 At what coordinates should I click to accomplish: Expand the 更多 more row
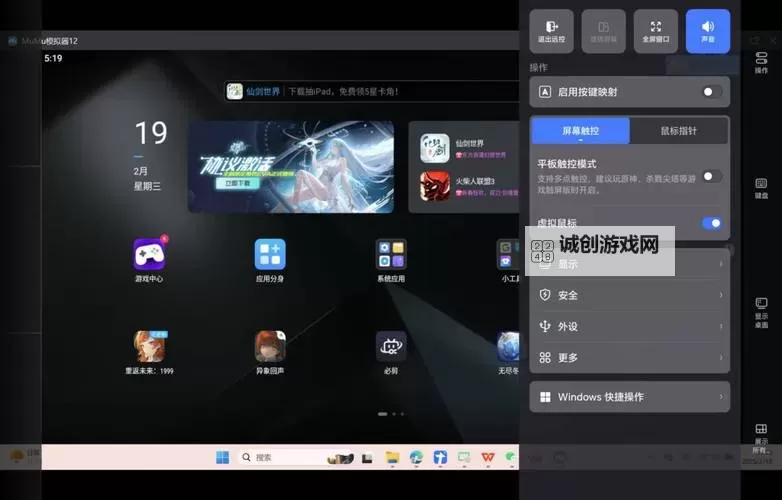[x=629, y=357]
